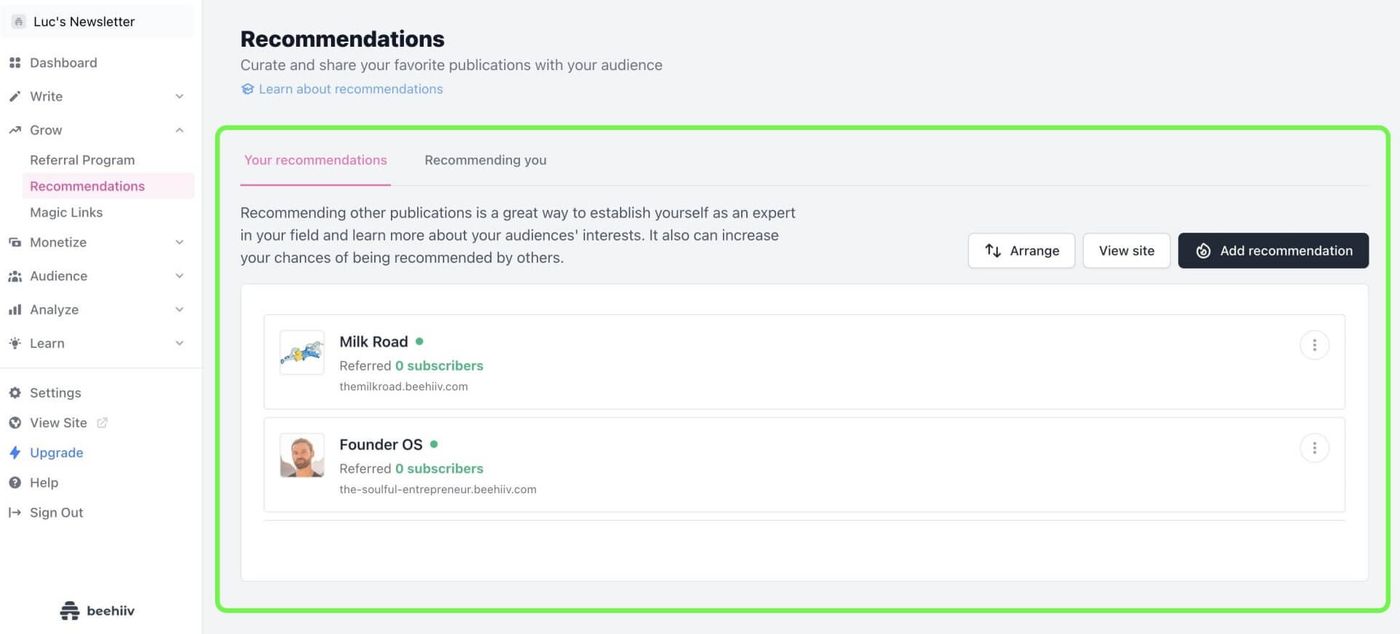Click the Upgrade lightning bolt icon
The image size is (1400, 634).
point(15,453)
